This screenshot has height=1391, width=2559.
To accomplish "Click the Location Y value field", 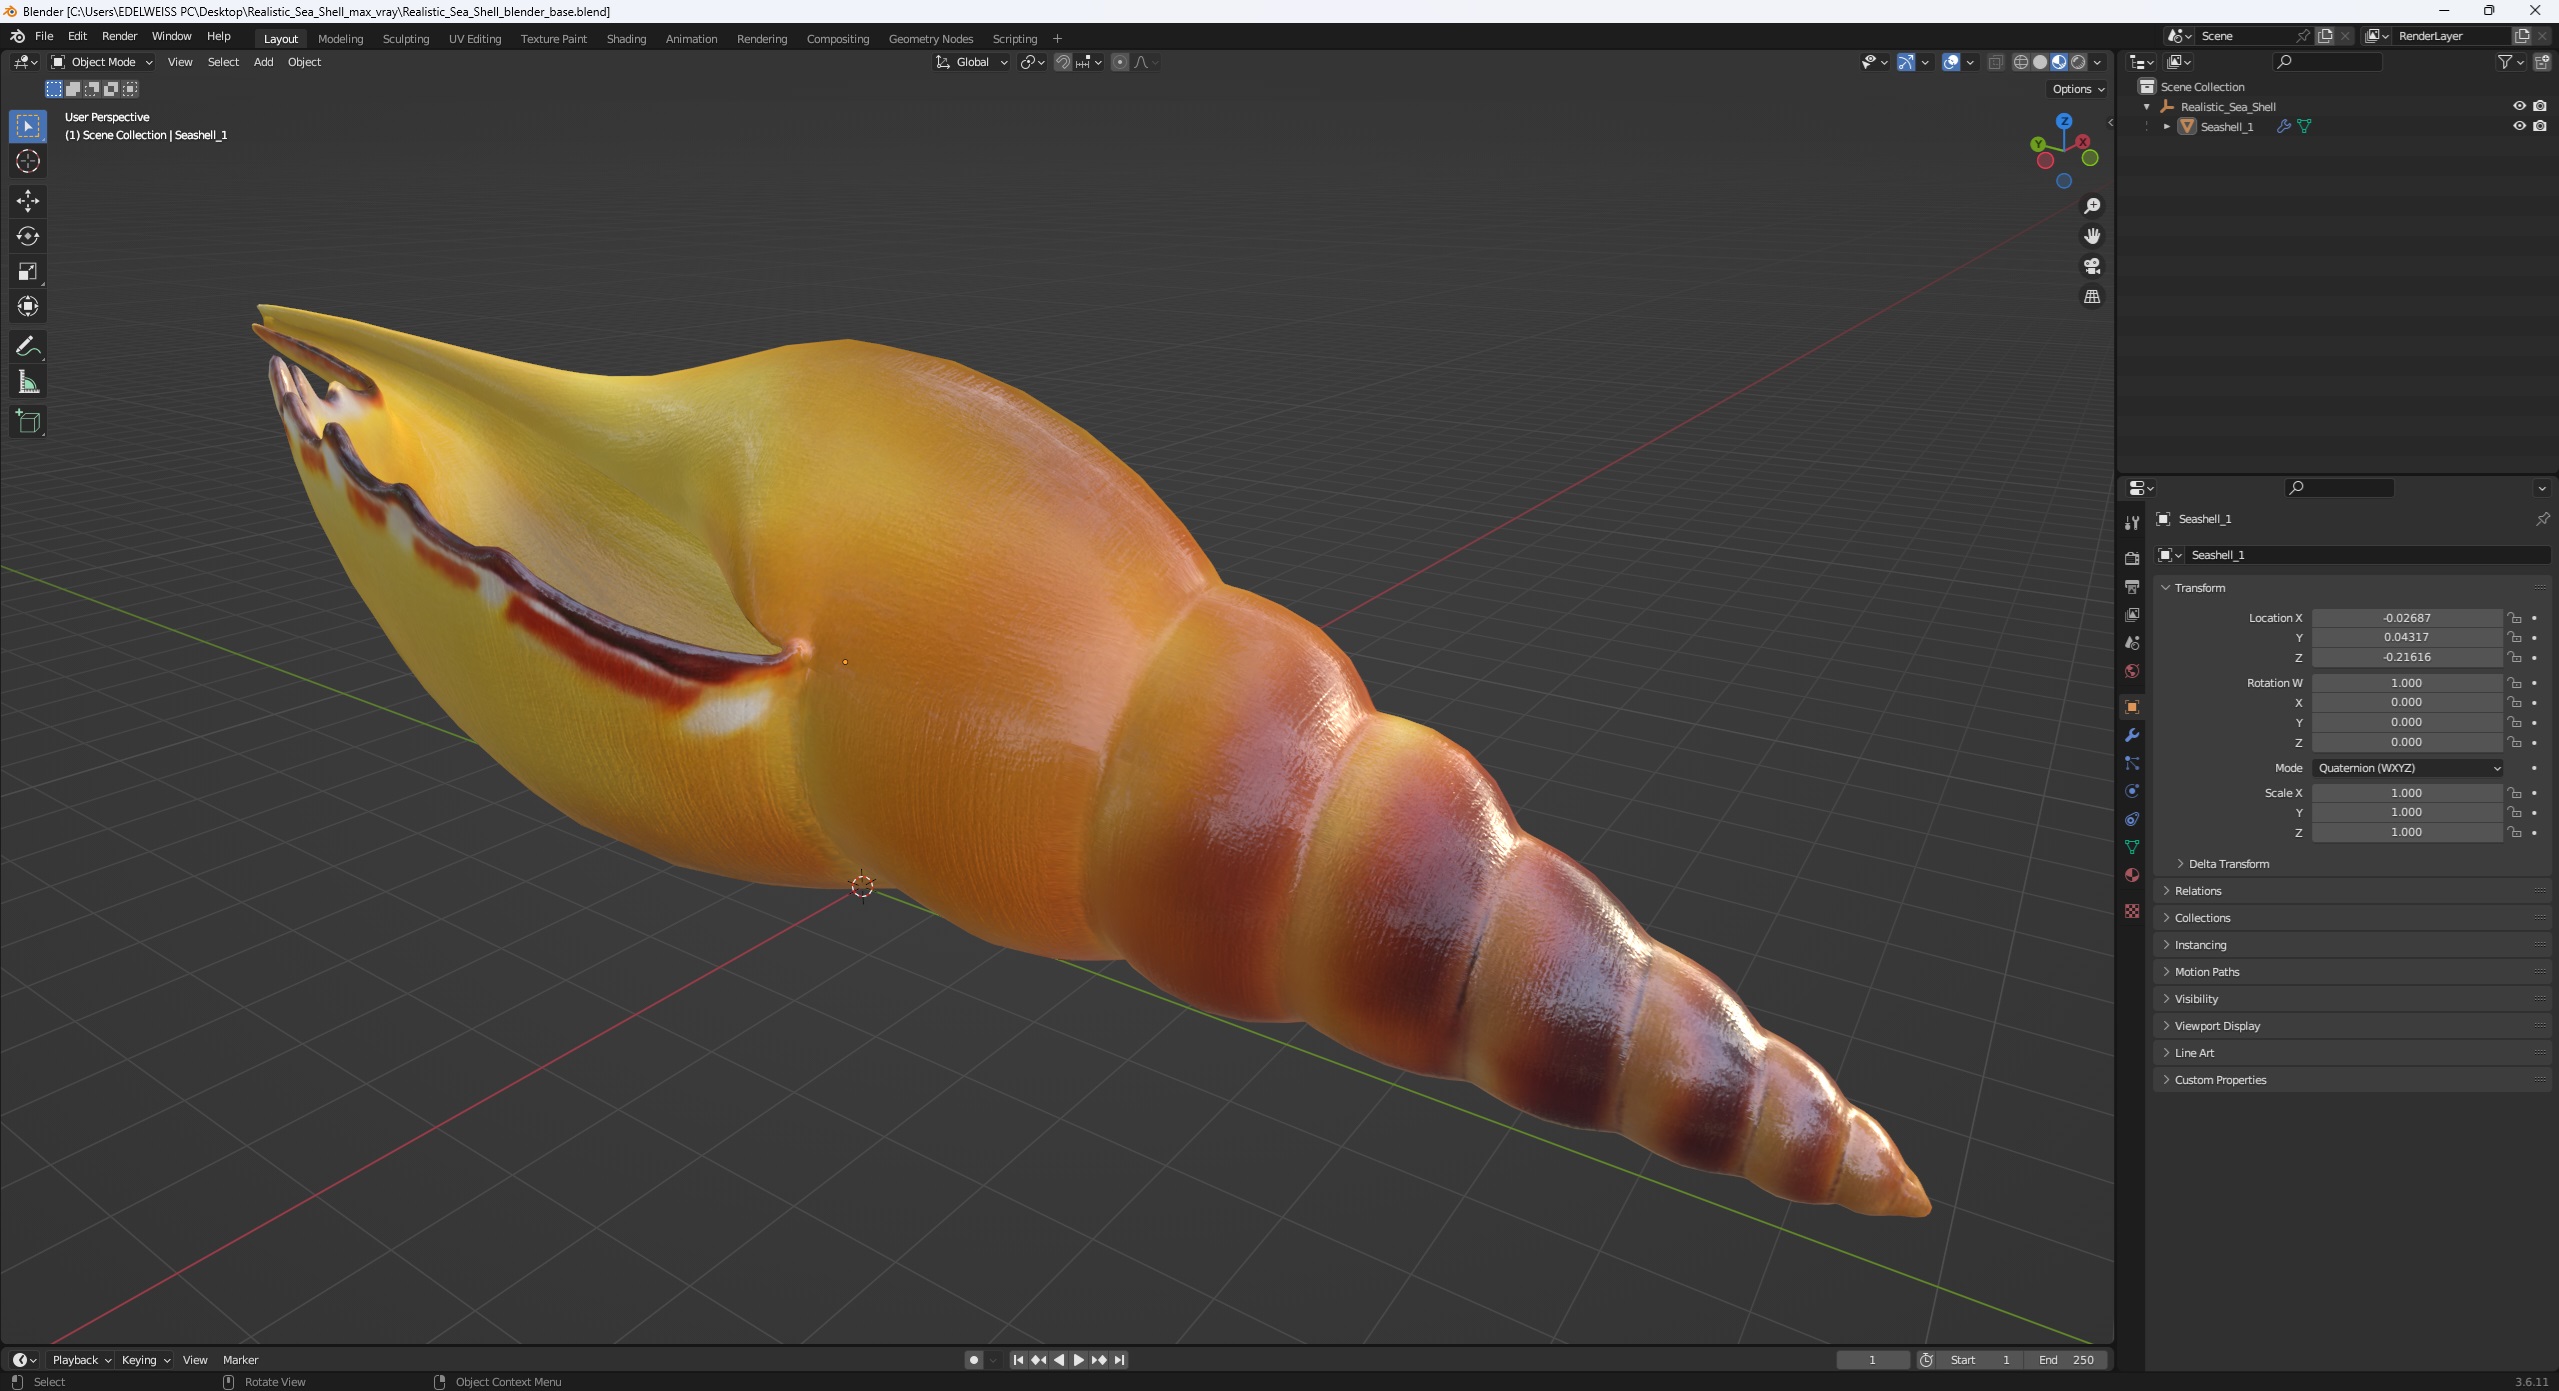I will 2407,638.
